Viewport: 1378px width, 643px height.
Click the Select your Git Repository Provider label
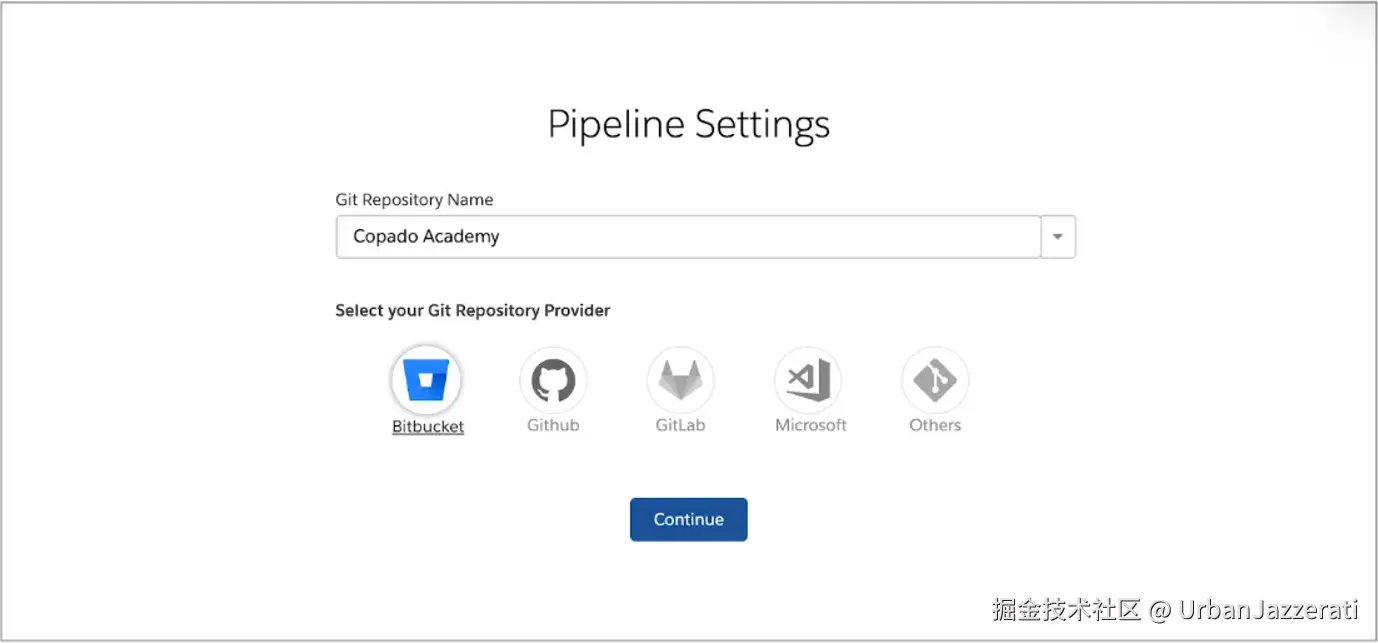coord(472,311)
